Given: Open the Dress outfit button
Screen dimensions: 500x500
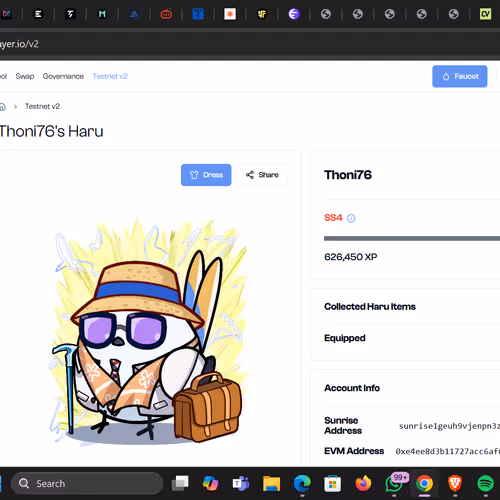Looking at the screenshot, I should click(206, 175).
